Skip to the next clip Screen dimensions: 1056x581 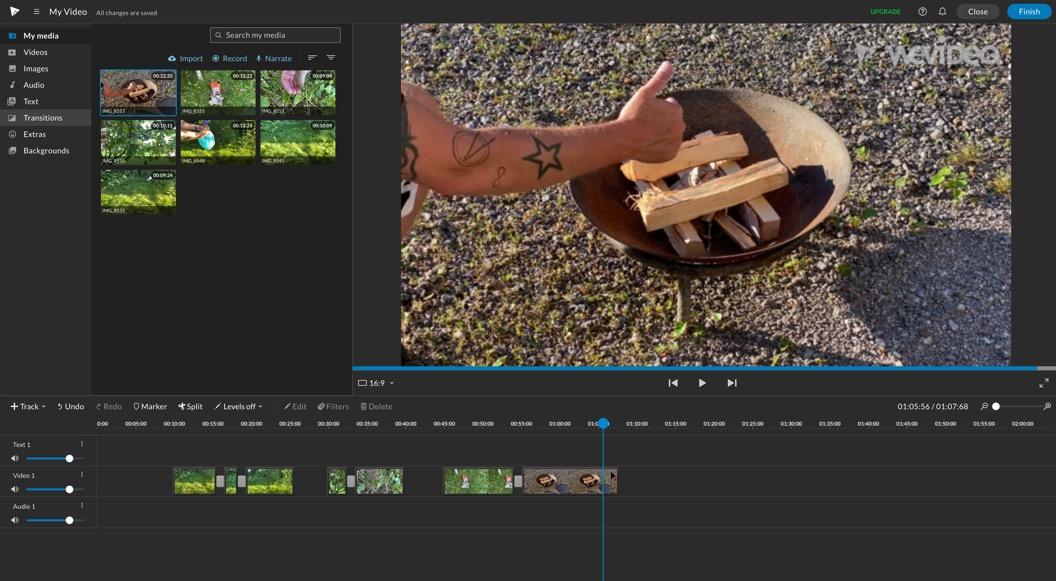(732, 382)
